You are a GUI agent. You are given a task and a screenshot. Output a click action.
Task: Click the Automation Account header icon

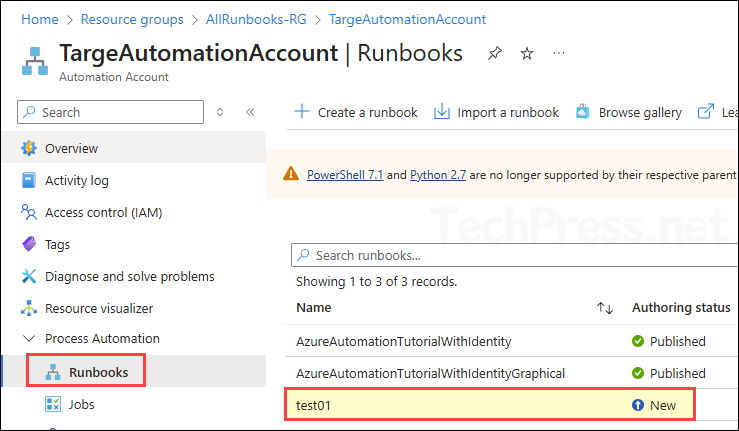[x=35, y=61]
